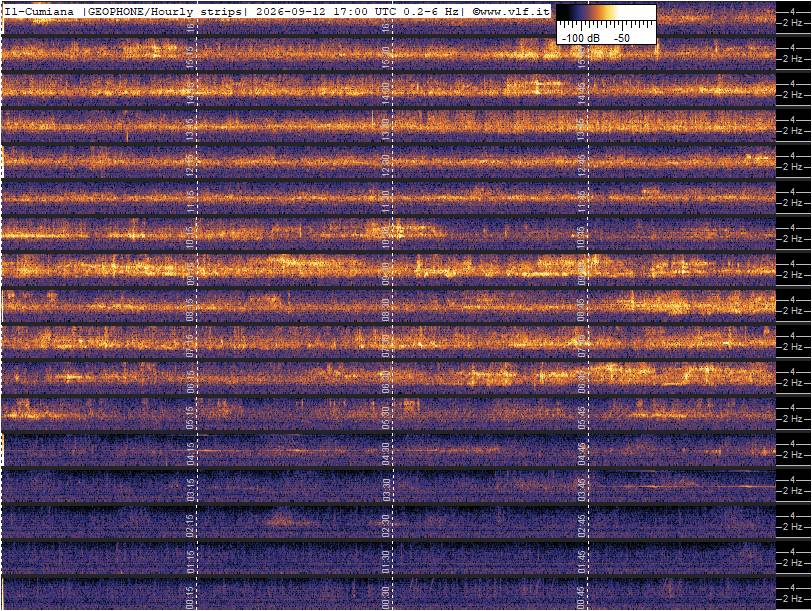The height and width of the screenshot is (611, 812).
Task: Click the "08:15" time marker
Action: point(191,310)
